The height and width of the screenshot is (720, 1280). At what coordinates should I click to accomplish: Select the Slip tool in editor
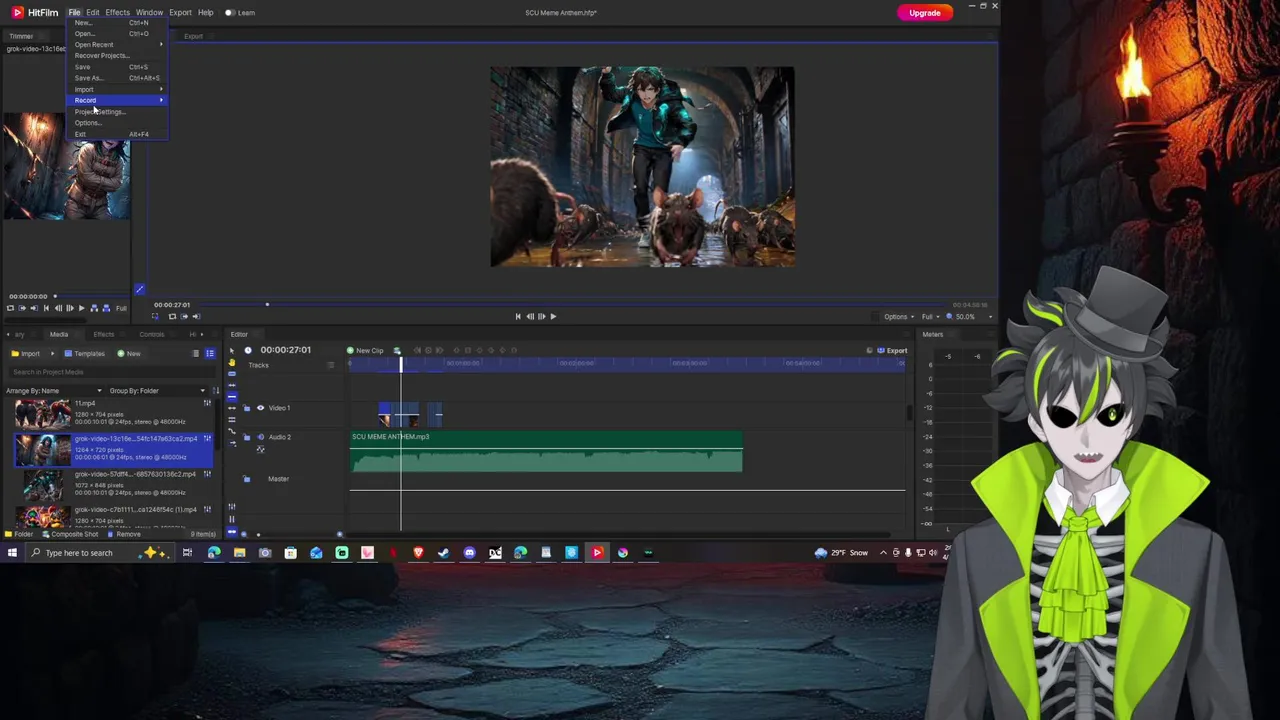click(x=232, y=385)
